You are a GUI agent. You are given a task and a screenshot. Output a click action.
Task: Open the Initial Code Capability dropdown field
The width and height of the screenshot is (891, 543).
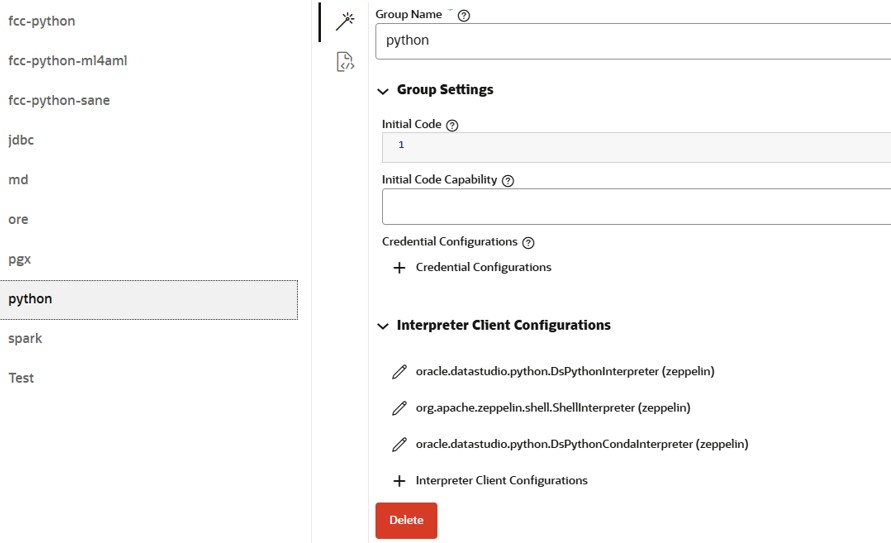click(636, 206)
